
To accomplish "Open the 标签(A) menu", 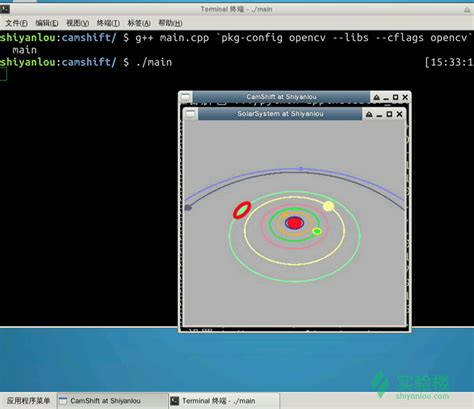I will (139, 23).
